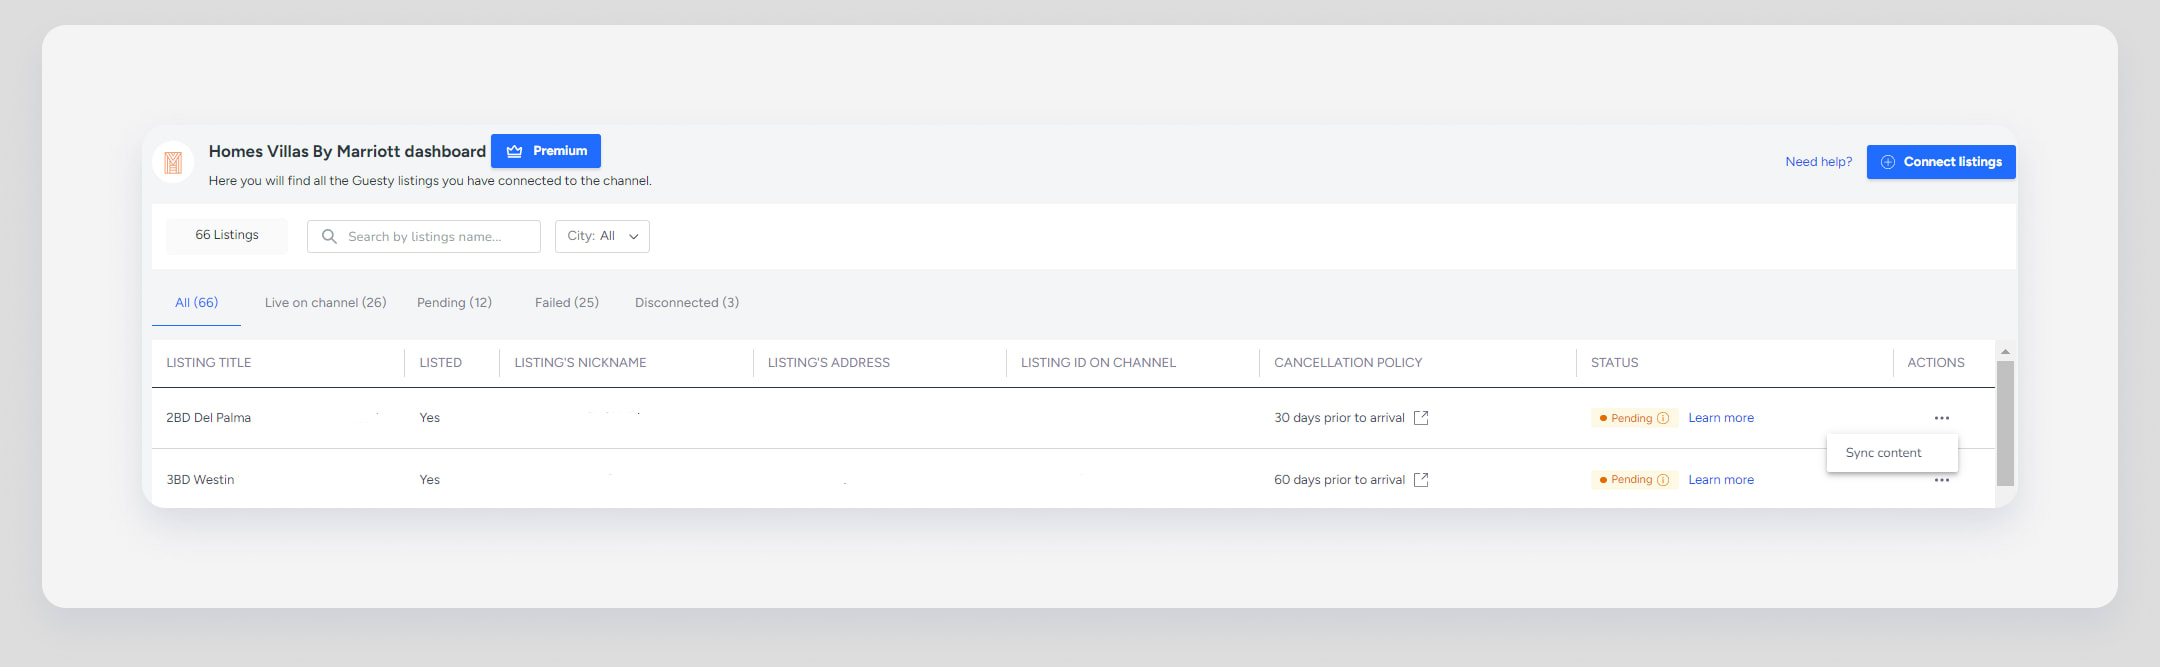2160x667 pixels.
Task: Click the 30 days prior to arrival policy text
Action: pyautogui.click(x=1339, y=418)
